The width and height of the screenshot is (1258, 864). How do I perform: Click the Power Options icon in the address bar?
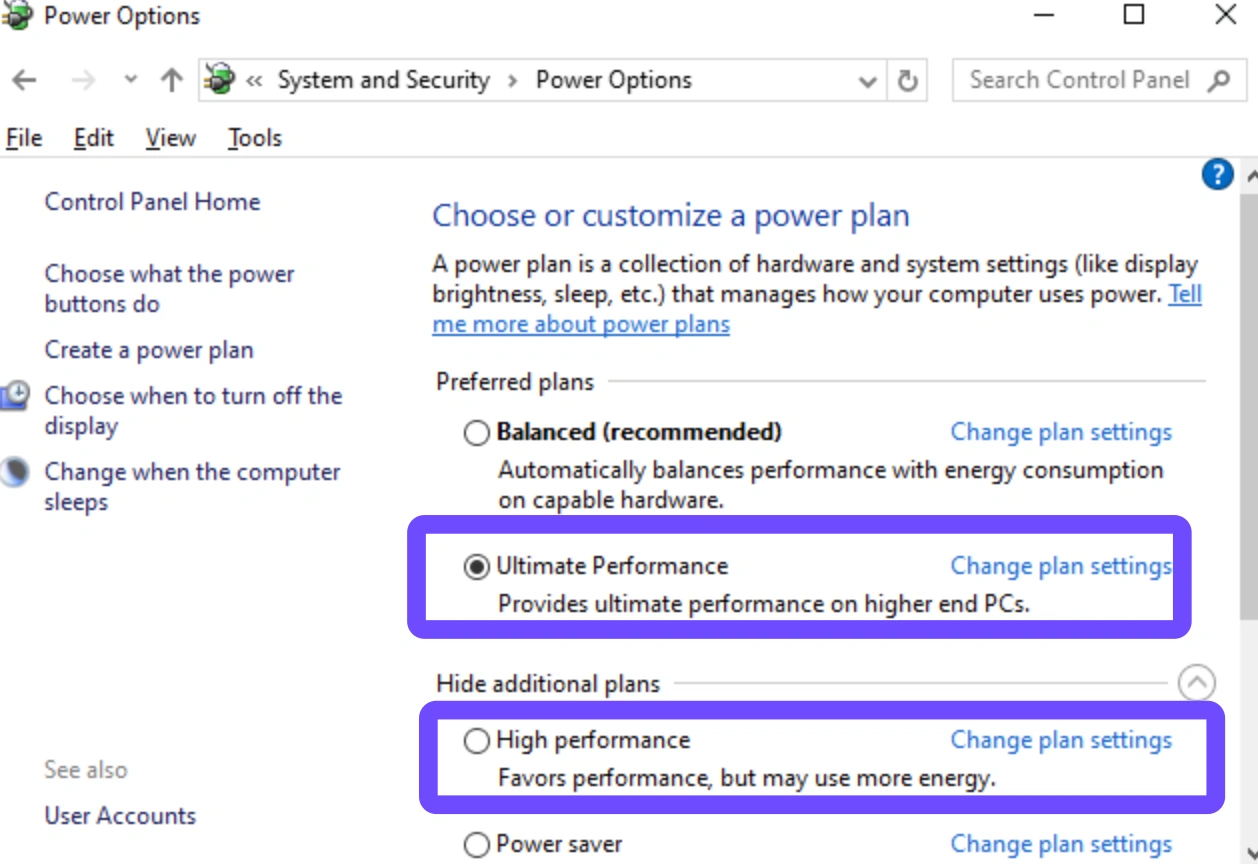219,79
